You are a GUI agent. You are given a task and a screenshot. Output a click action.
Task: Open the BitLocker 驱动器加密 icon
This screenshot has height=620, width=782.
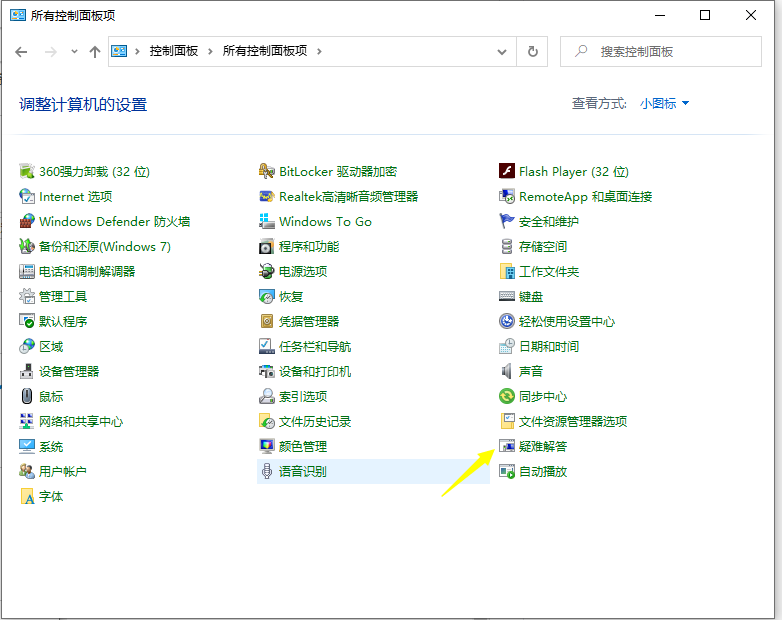267,172
